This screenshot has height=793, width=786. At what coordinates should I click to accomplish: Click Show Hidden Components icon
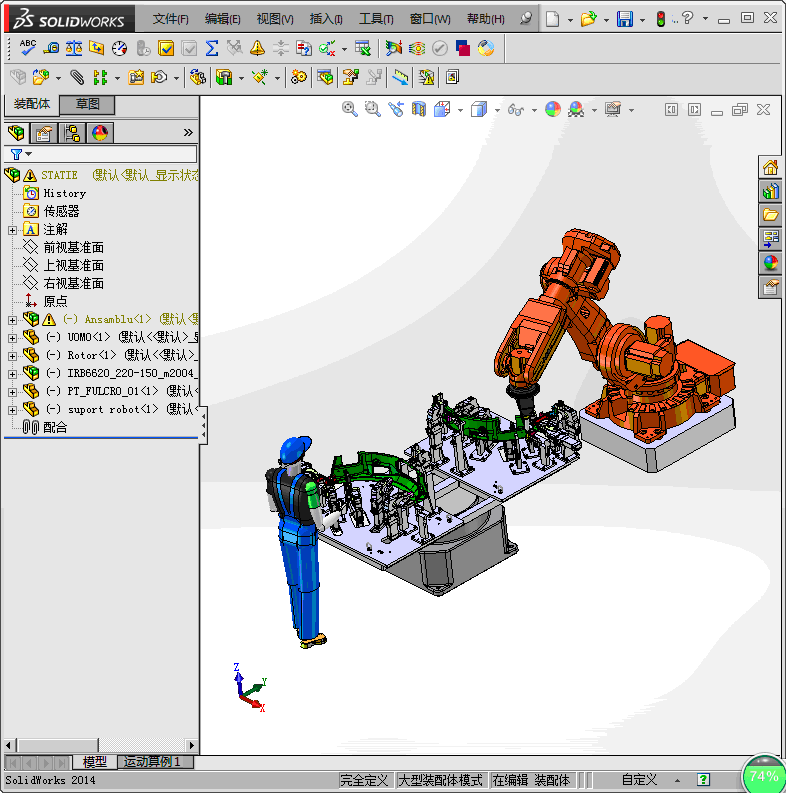coord(197,77)
